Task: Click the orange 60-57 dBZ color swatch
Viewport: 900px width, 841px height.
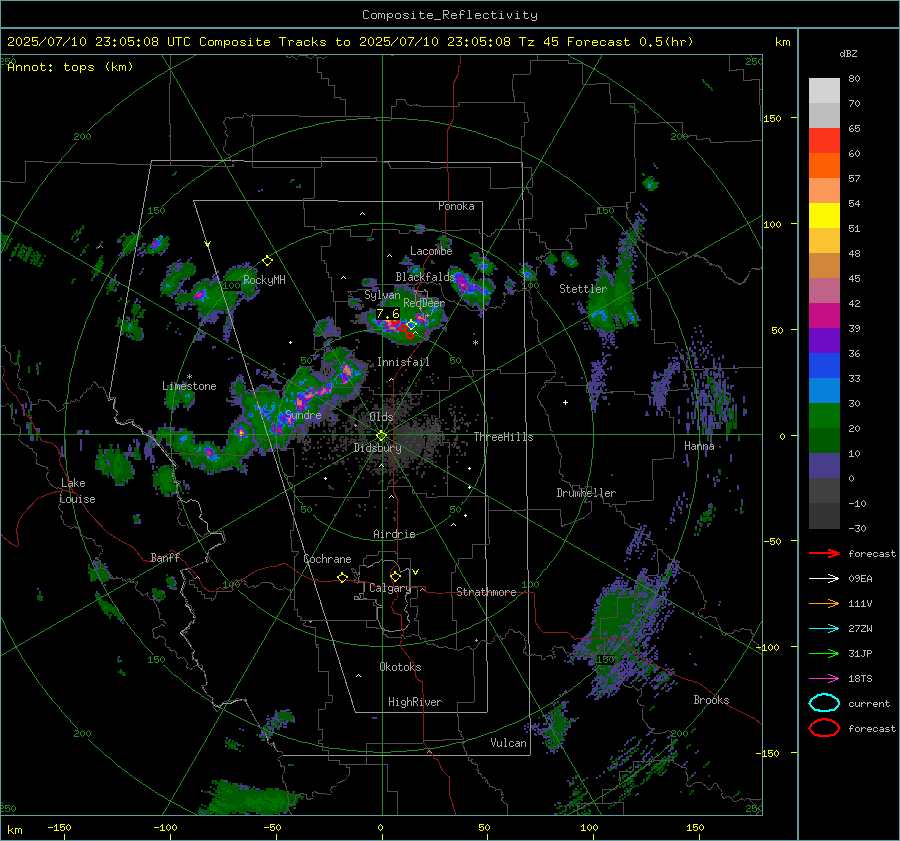Action: 824,166
